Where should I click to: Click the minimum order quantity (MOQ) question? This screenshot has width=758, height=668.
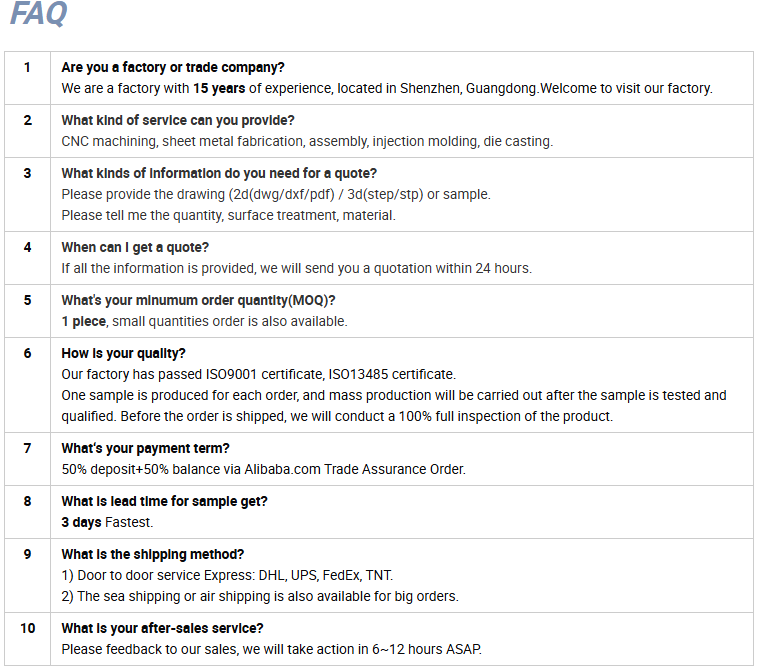tap(198, 301)
